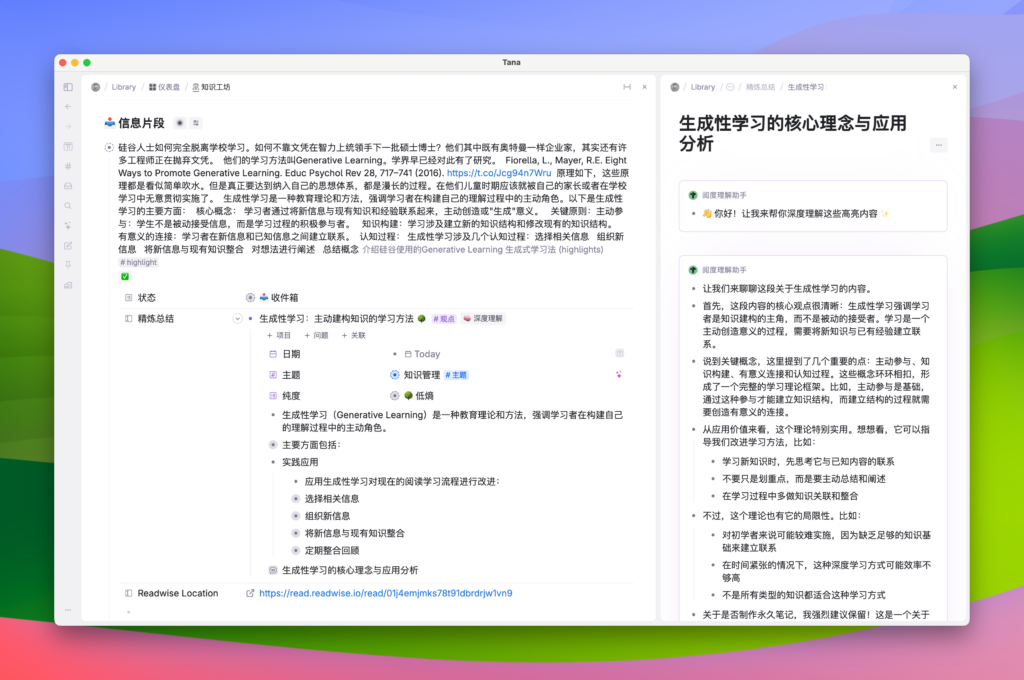Expand the 将新信息与现有知识整合 bullet
This screenshot has width=1024, height=680.
click(x=296, y=533)
